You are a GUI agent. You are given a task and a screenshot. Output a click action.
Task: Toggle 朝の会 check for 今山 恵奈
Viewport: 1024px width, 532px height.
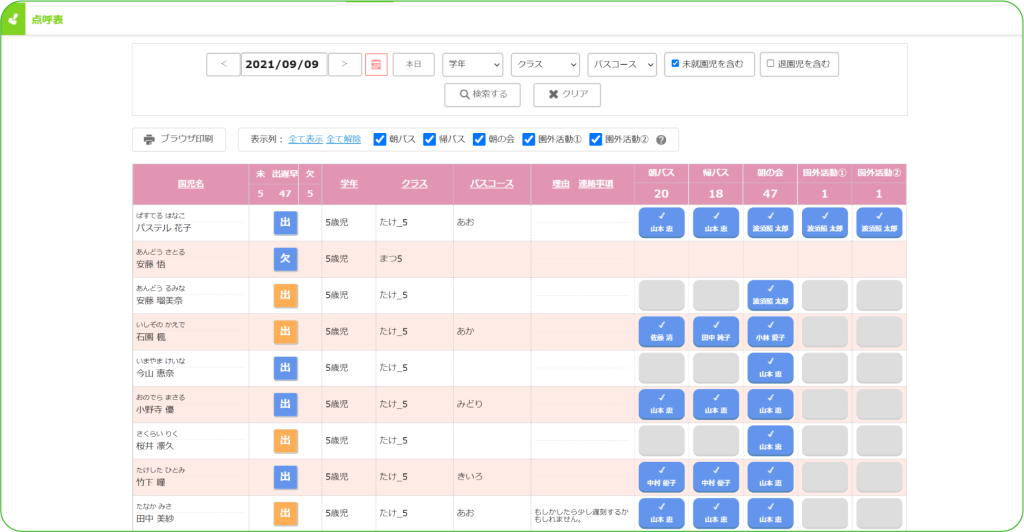(771, 368)
